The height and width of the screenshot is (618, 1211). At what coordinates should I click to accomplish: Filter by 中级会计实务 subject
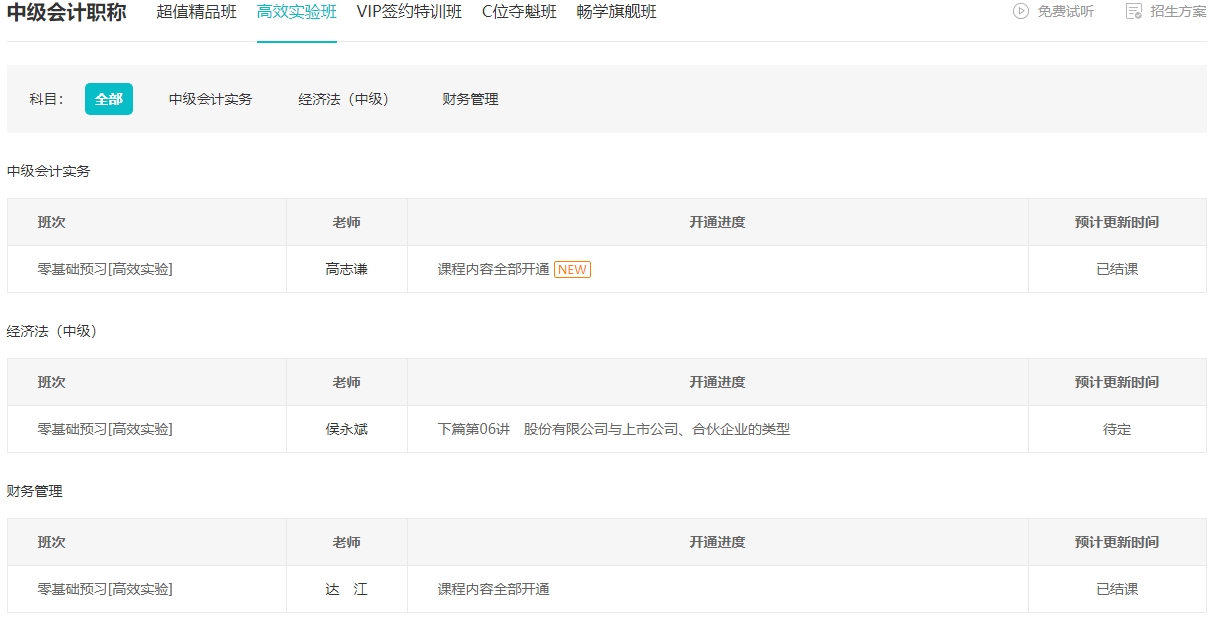210,99
